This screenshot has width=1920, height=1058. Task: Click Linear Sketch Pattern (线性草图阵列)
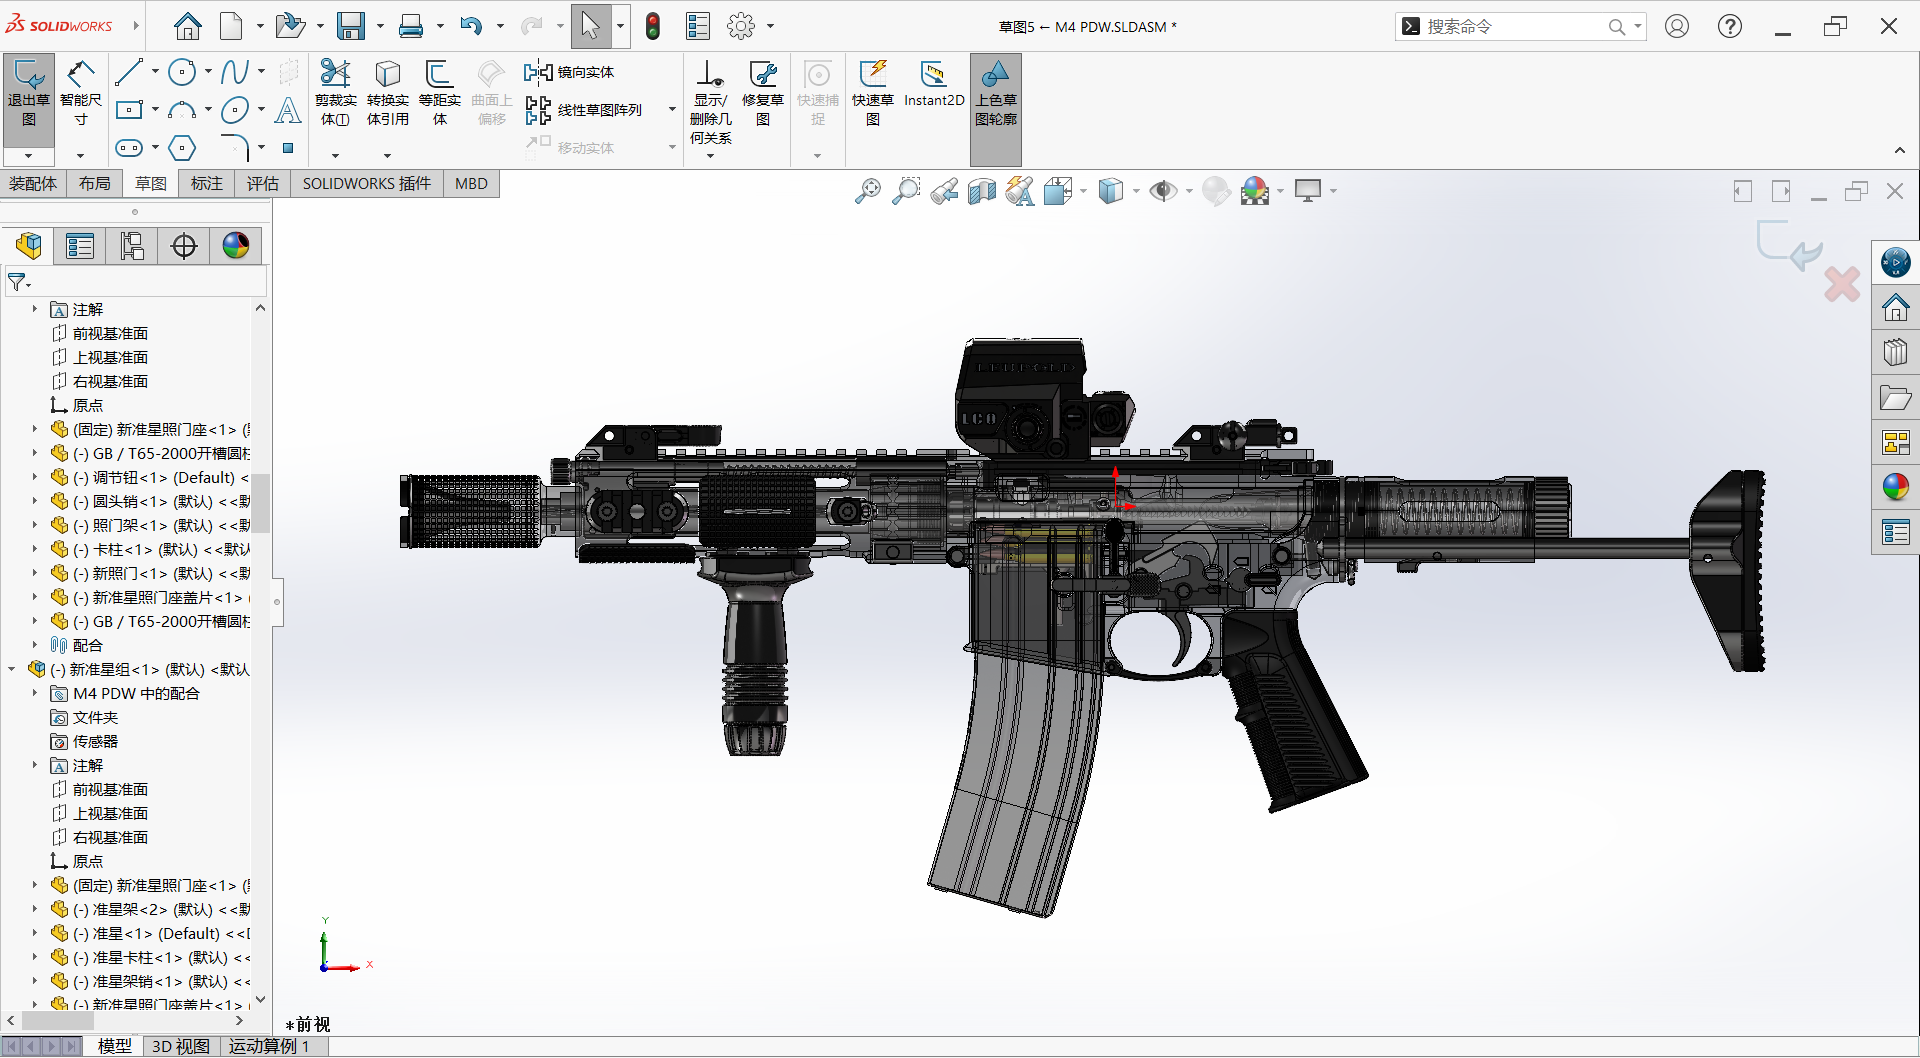coord(584,110)
